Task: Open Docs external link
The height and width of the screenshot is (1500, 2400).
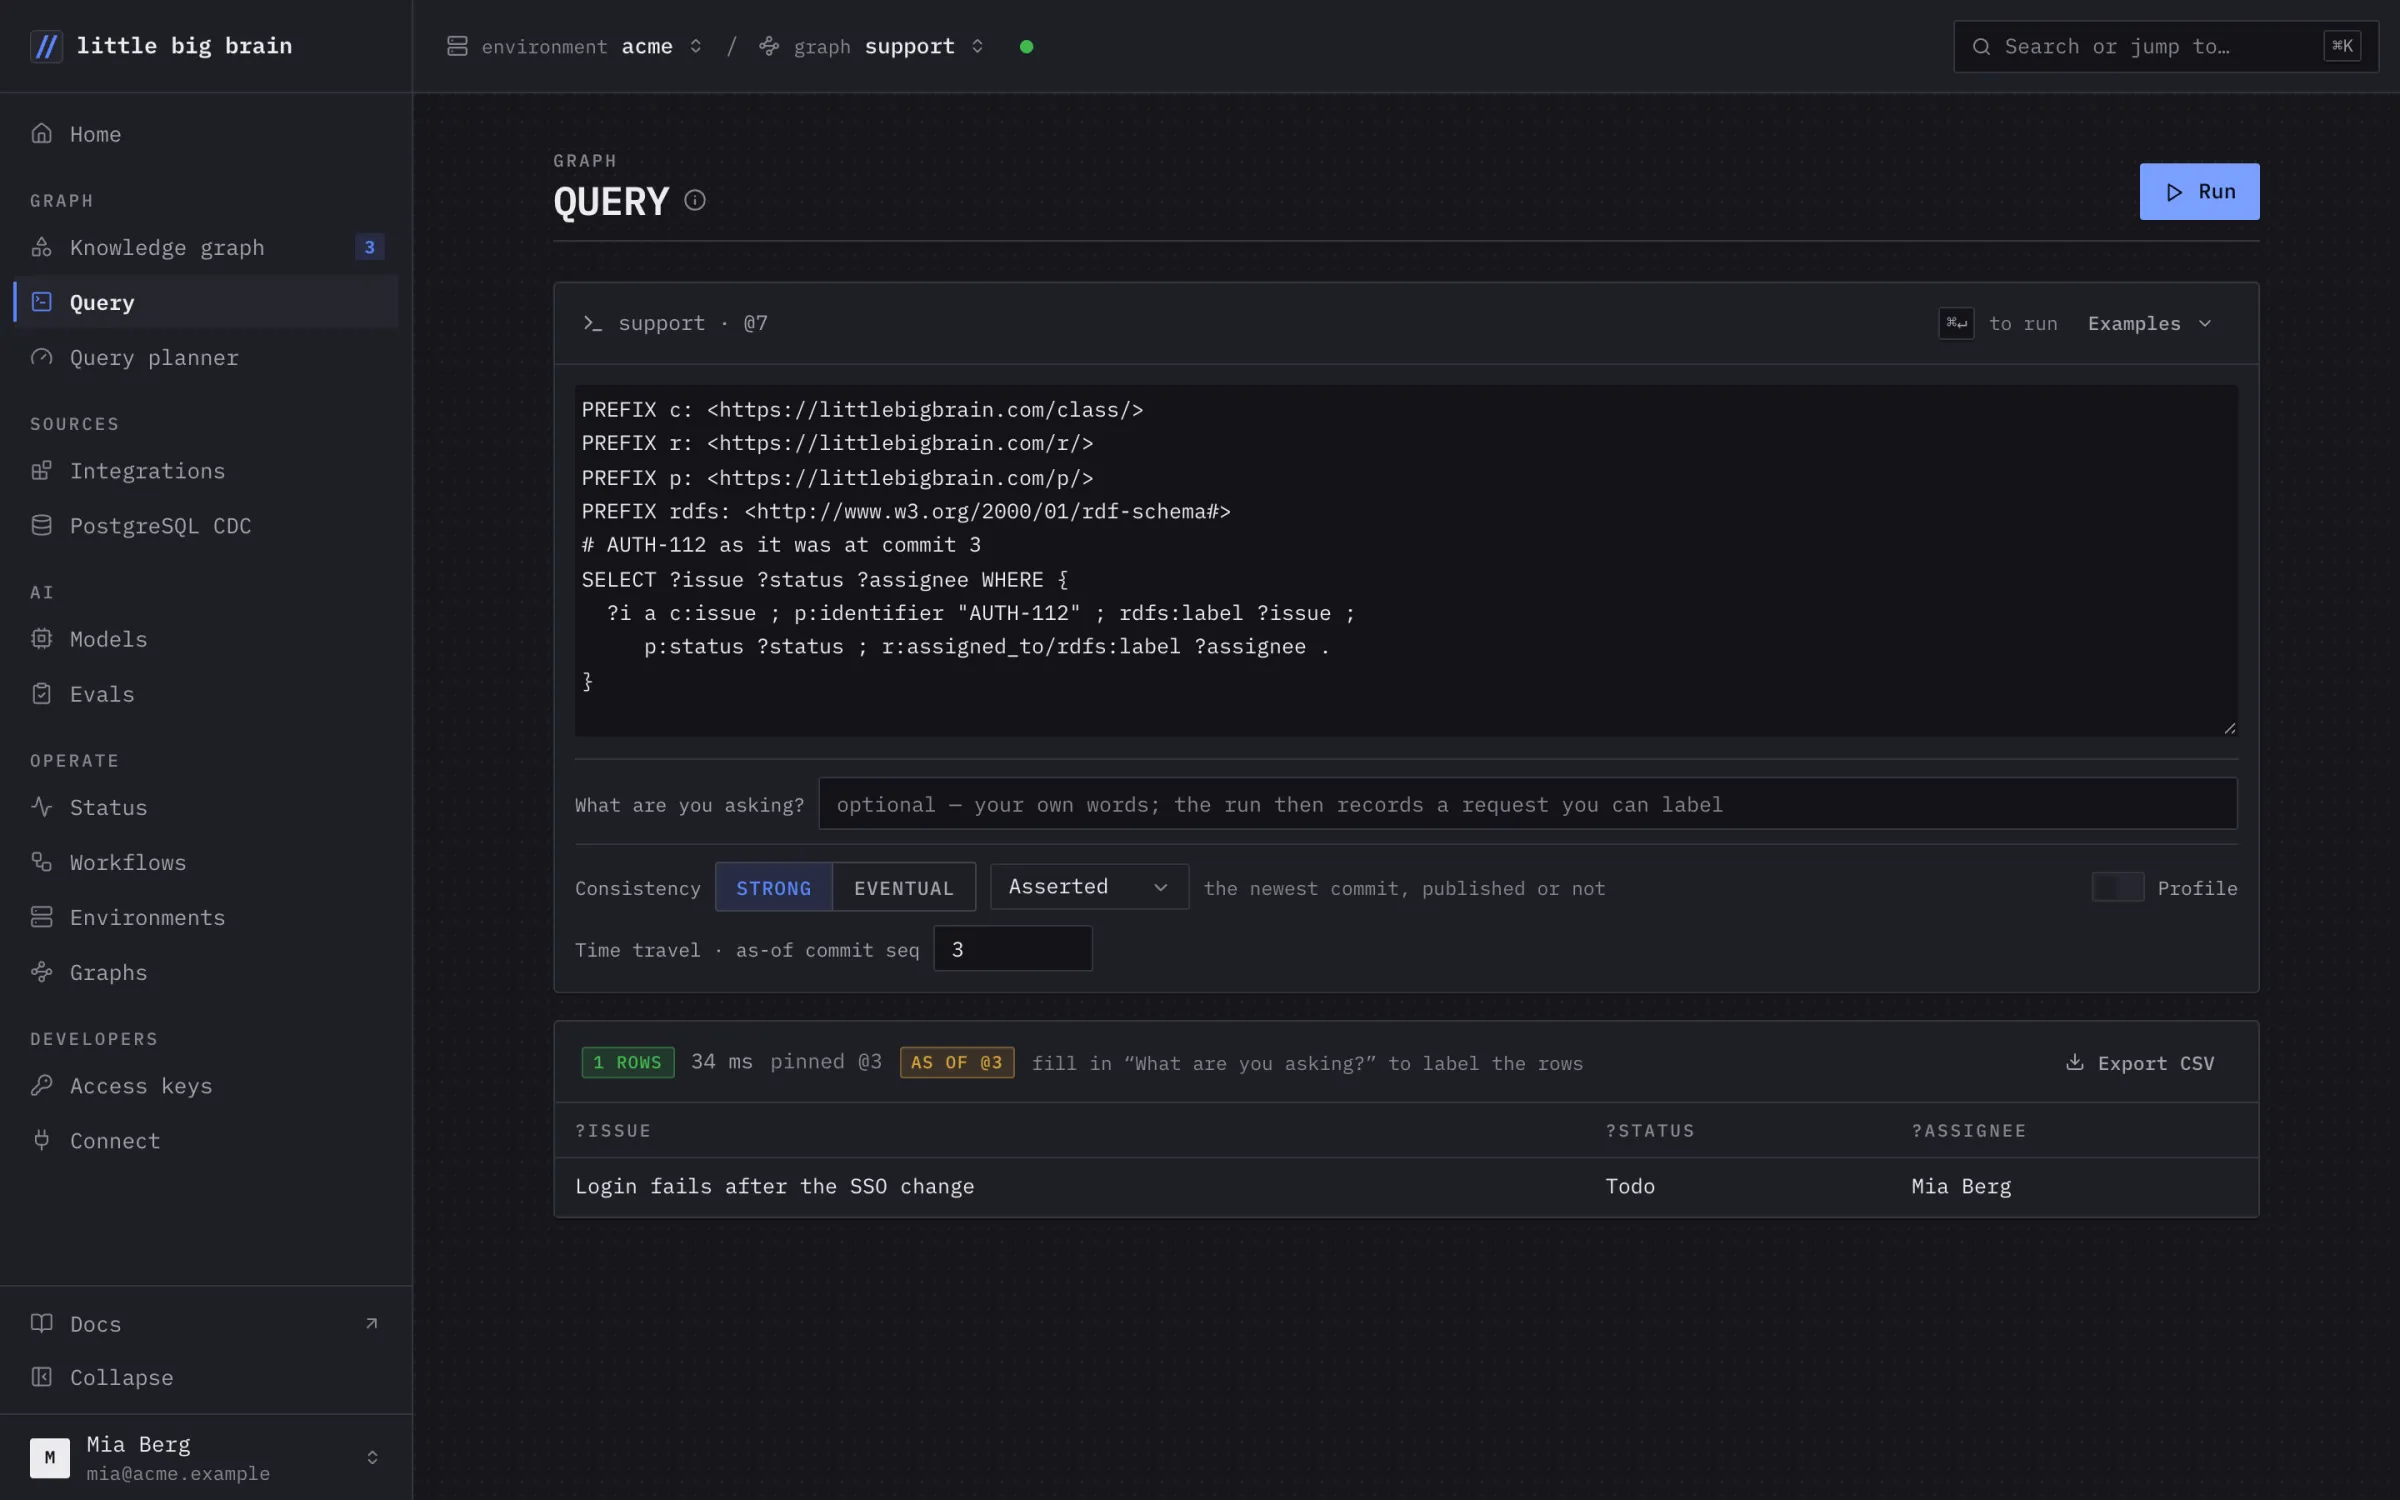Action: [206, 1323]
